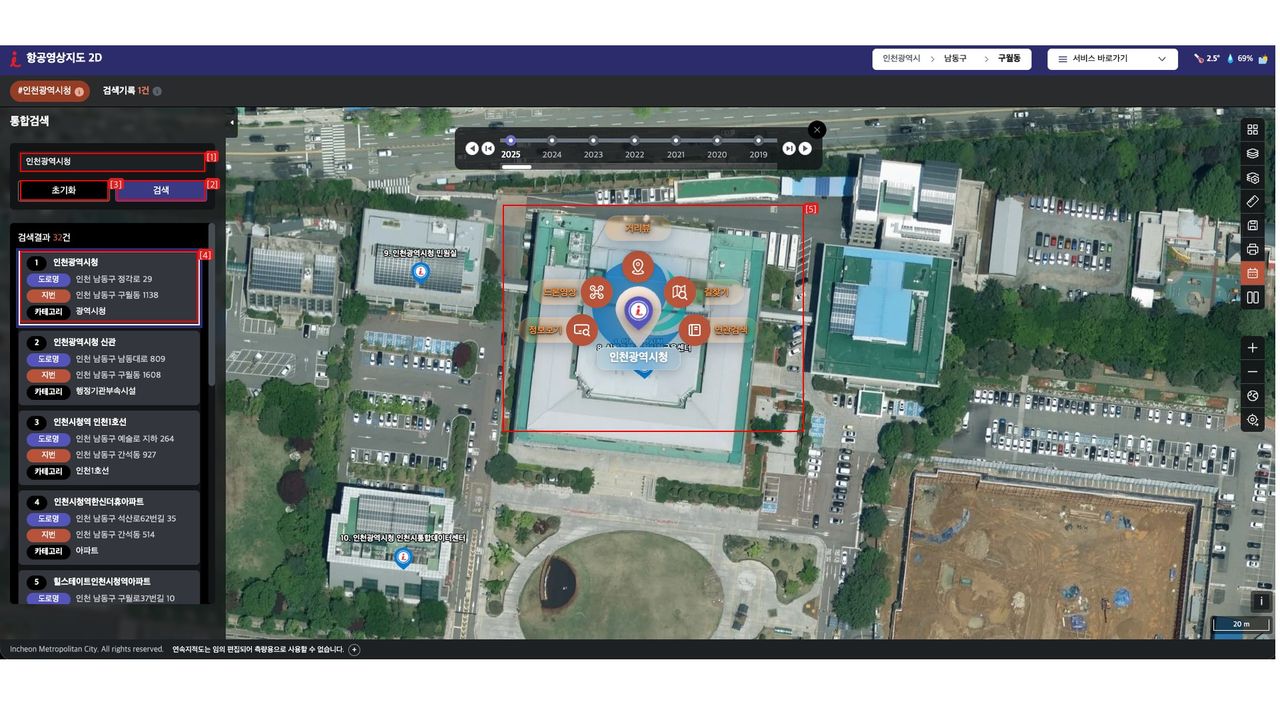The image size is (1280, 720).
Task: Select the ruler measurement tool
Action: click(1252, 201)
